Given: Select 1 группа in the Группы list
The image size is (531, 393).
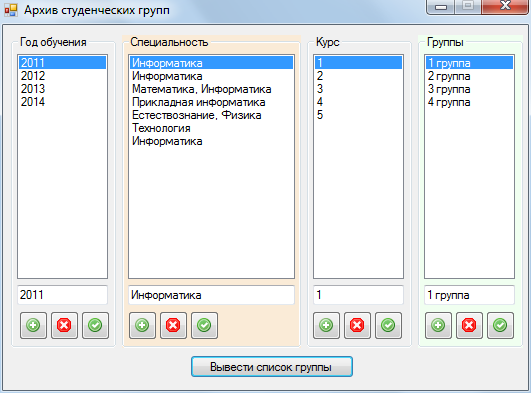Looking at the screenshot, I should click(470, 63).
